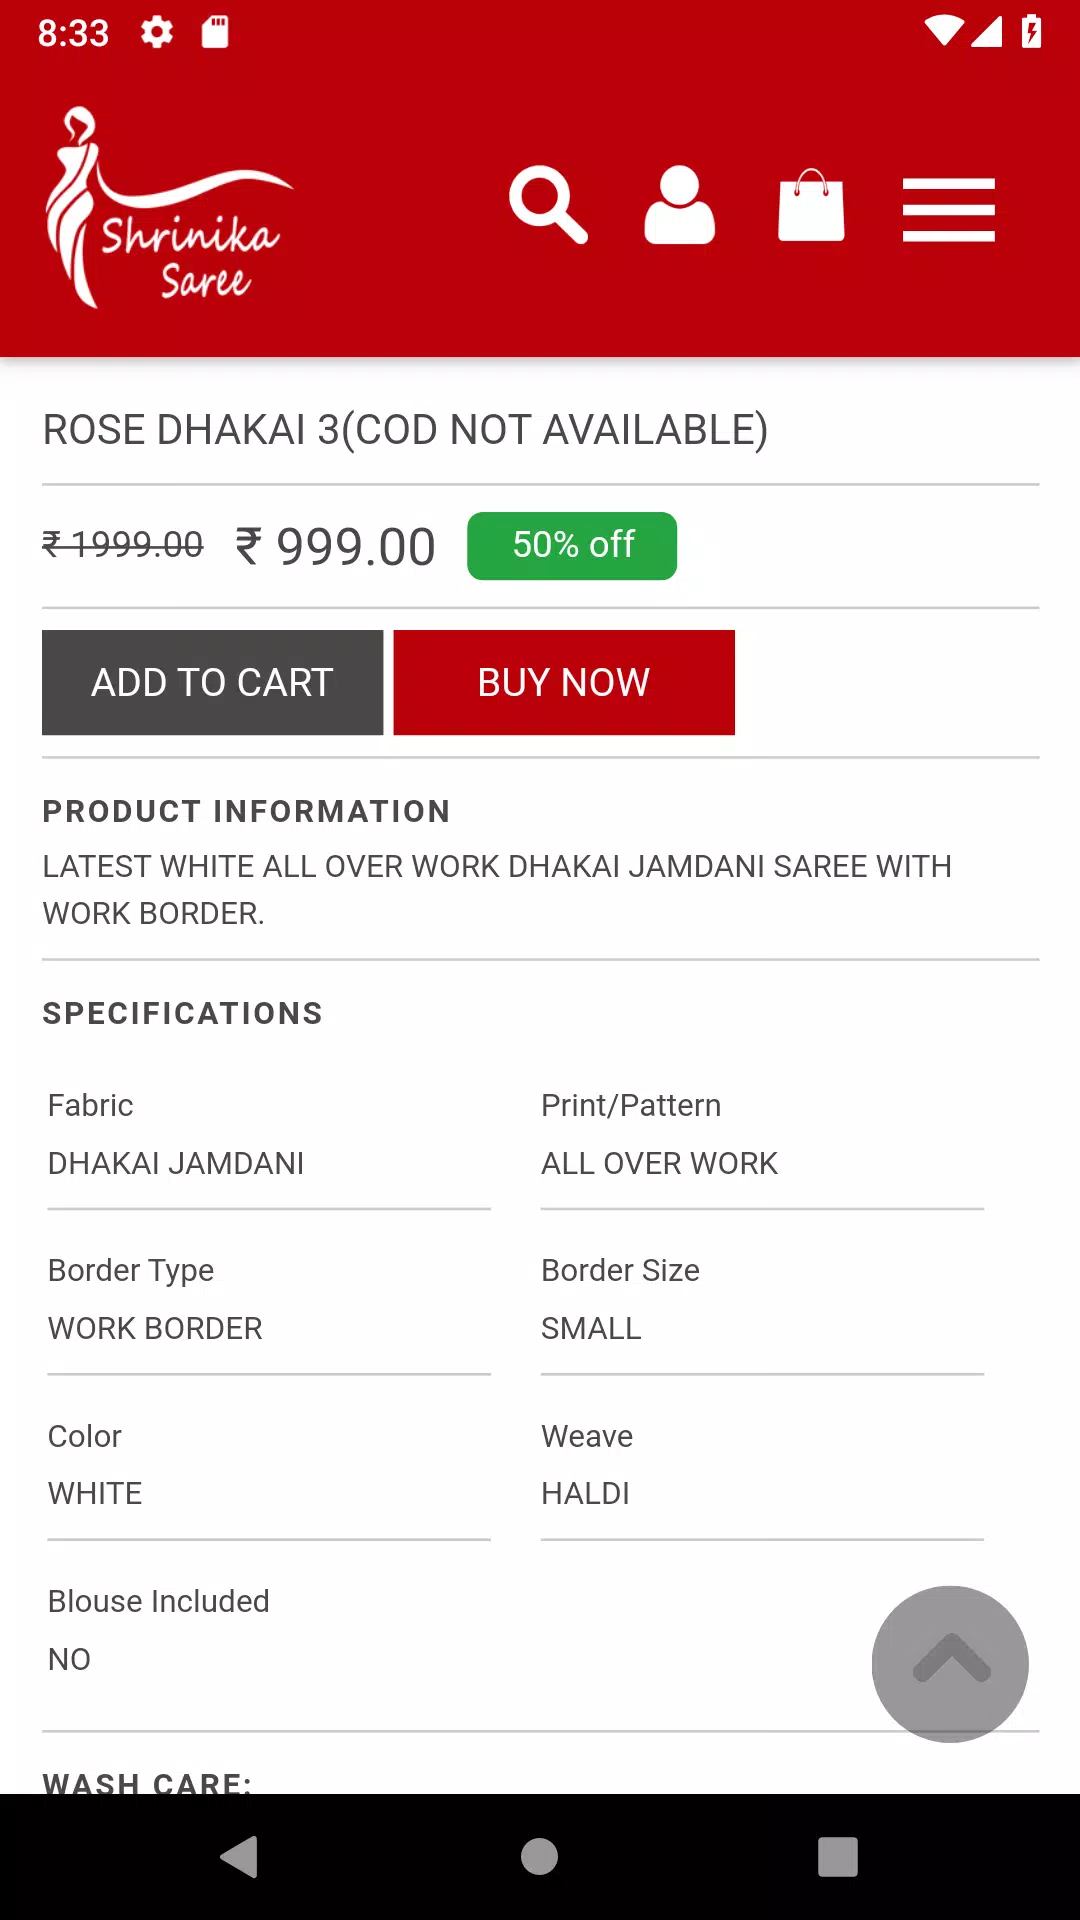Tap the Weave value Haldi

tap(585, 1493)
